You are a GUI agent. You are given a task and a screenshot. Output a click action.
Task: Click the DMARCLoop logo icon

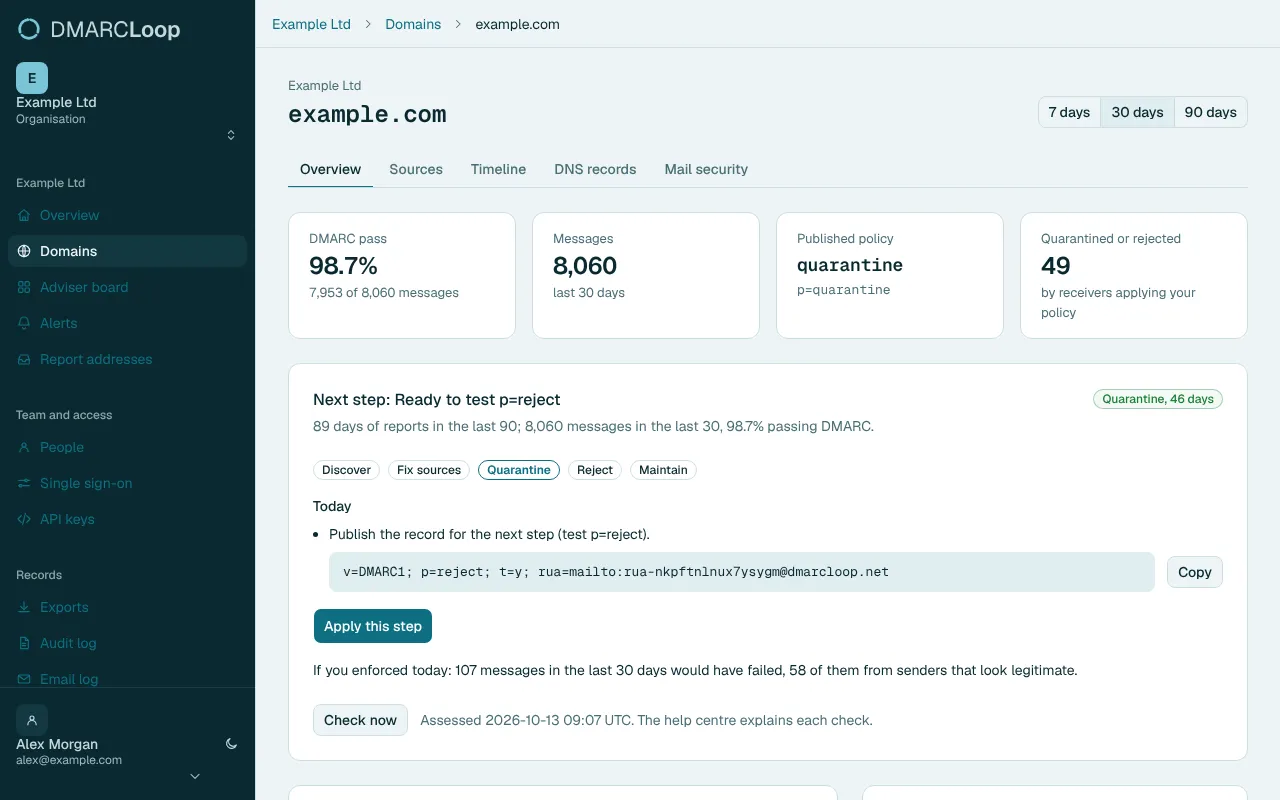coord(30,29)
